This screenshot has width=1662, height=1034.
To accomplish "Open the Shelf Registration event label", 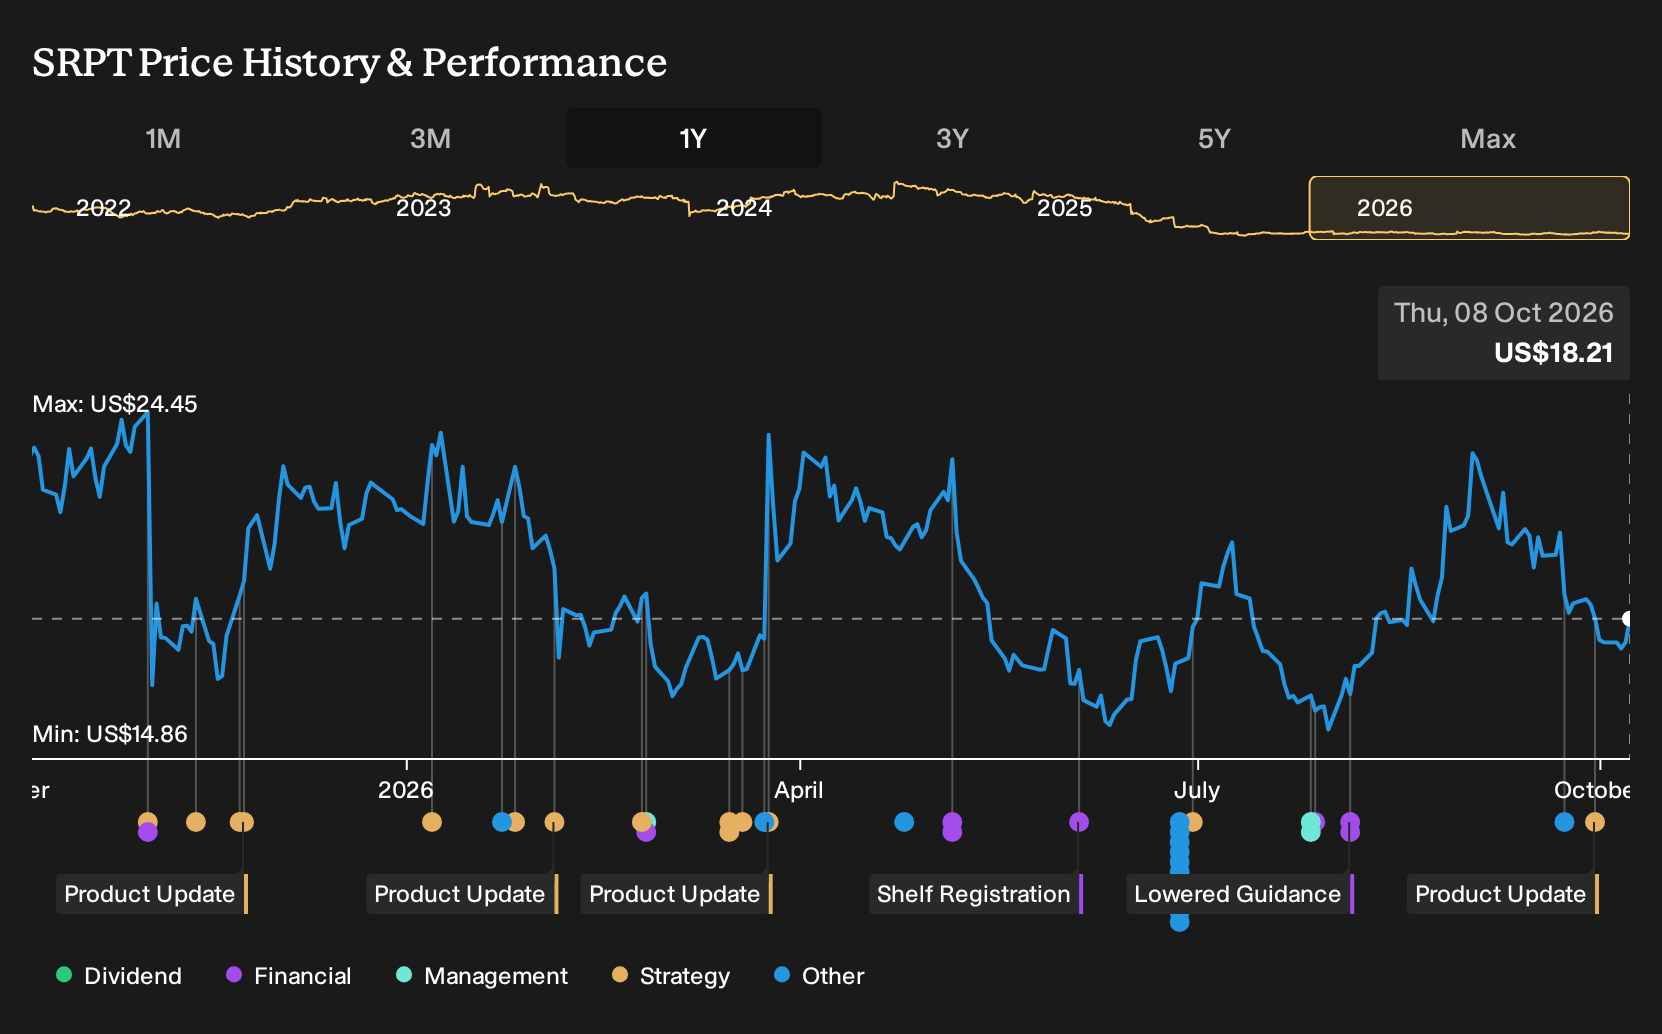I will pos(975,894).
